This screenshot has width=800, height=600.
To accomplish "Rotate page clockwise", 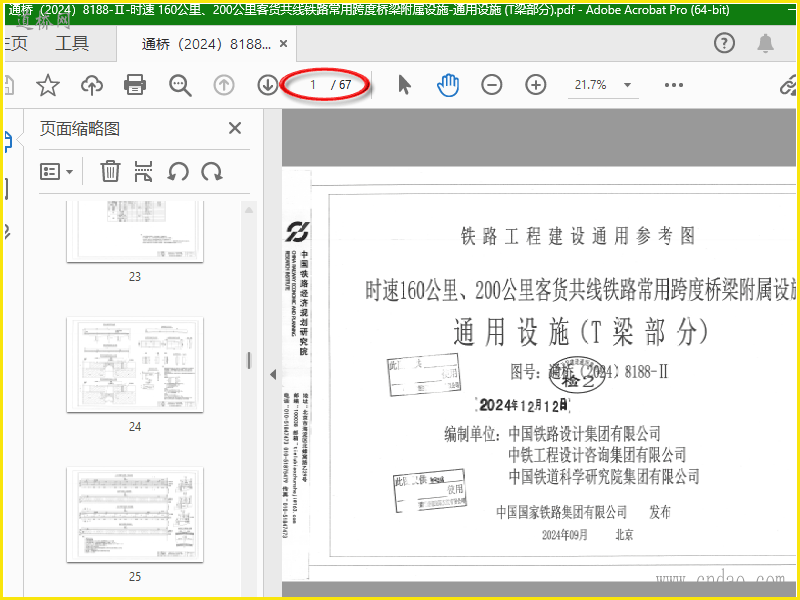I will tap(212, 171).
